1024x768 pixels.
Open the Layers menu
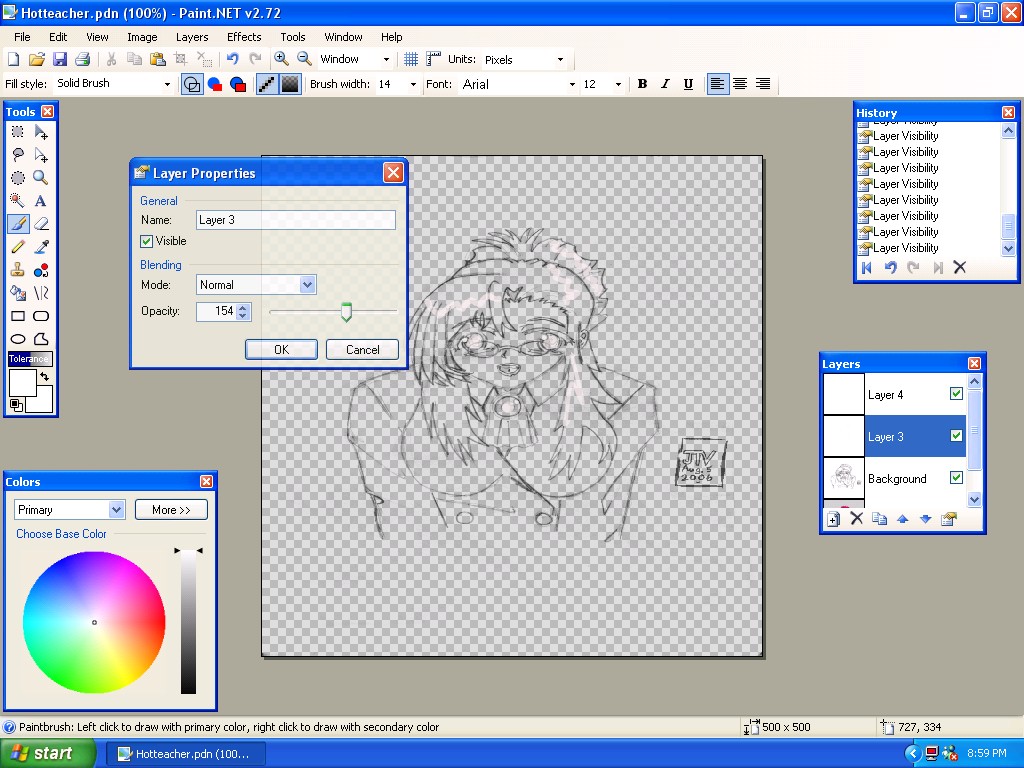[192, 37]
